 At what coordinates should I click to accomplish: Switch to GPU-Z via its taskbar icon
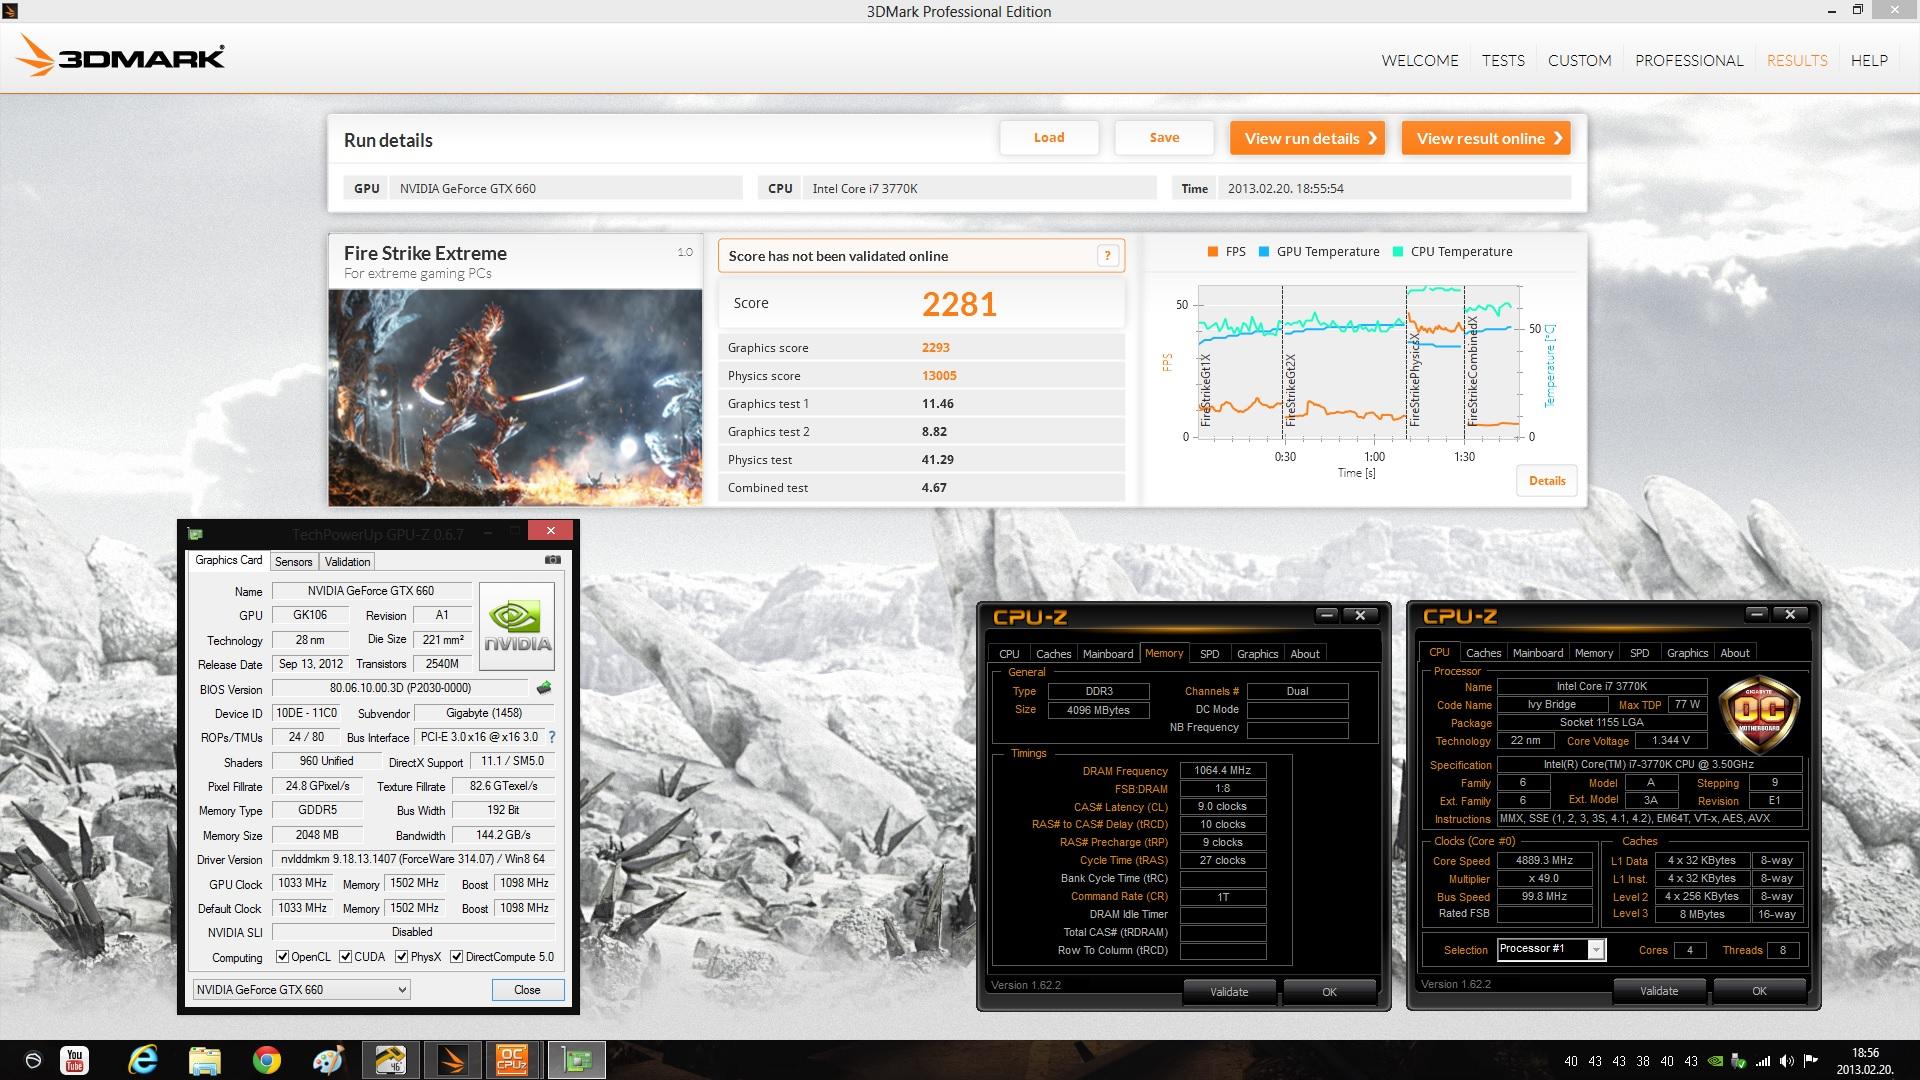click(576, 1060)
